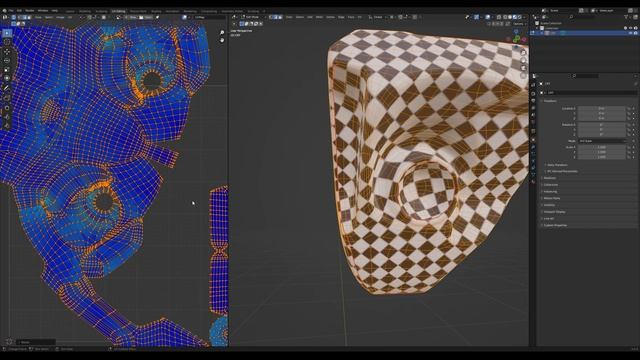Screen dimensions: 640x360
Task: Toggle snapping in the 3D viewport header
Action: point(400,17)
